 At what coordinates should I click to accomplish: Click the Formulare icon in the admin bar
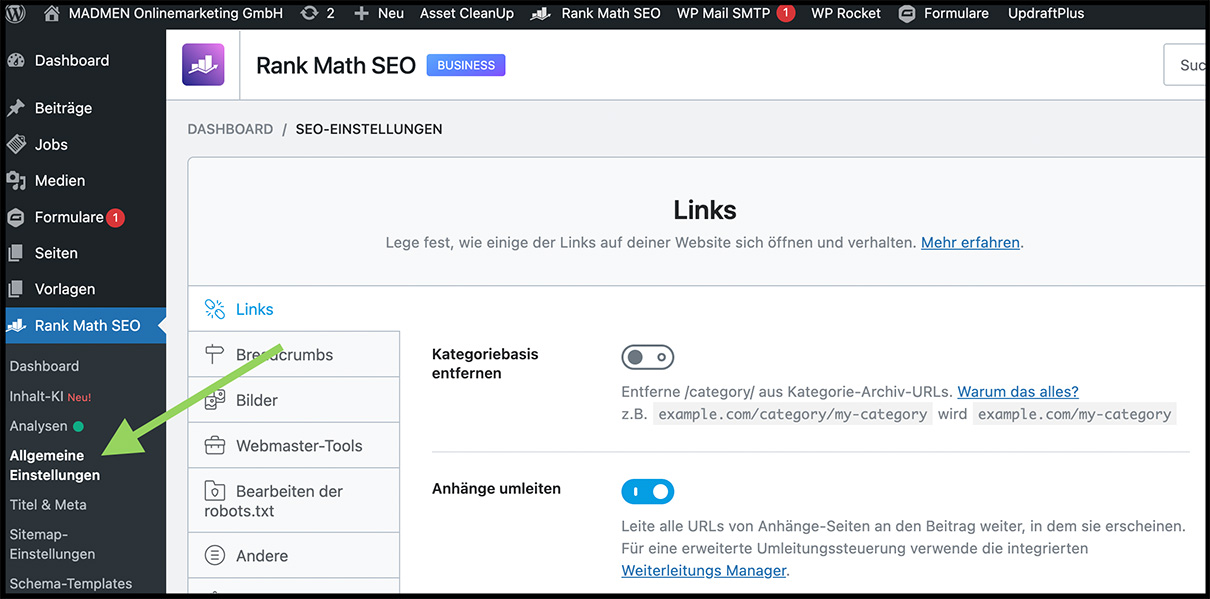pos(907,14)
